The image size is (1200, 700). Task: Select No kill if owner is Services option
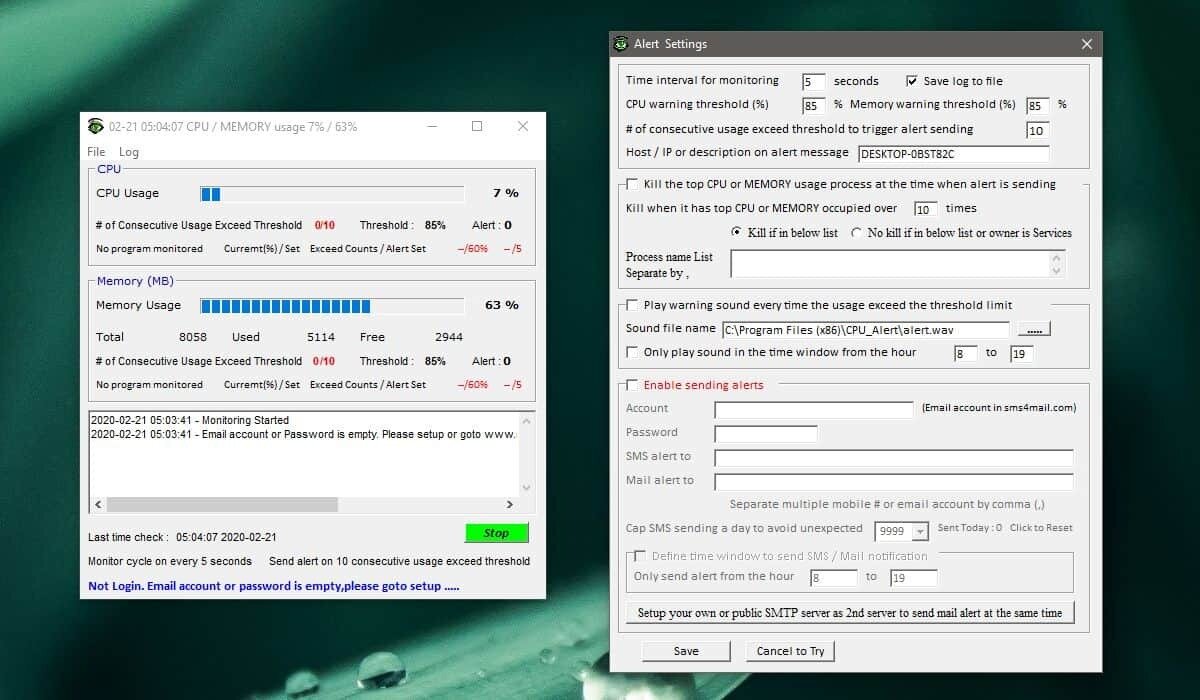(x=855, y=232)
